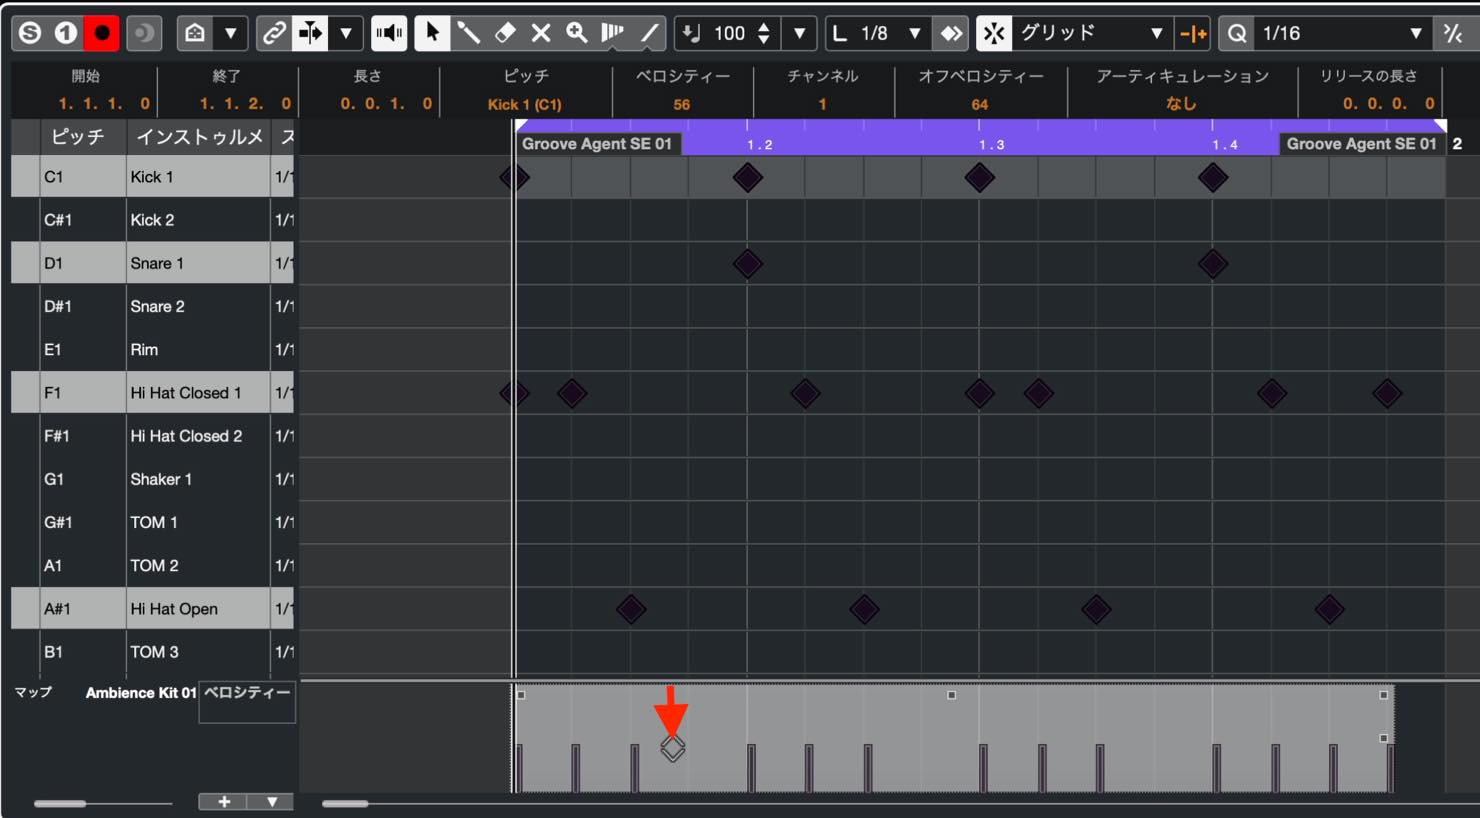Select the Zoom magnifier tool
Viewport: 1480px width, 818px height.
click(x=577, y=33)
